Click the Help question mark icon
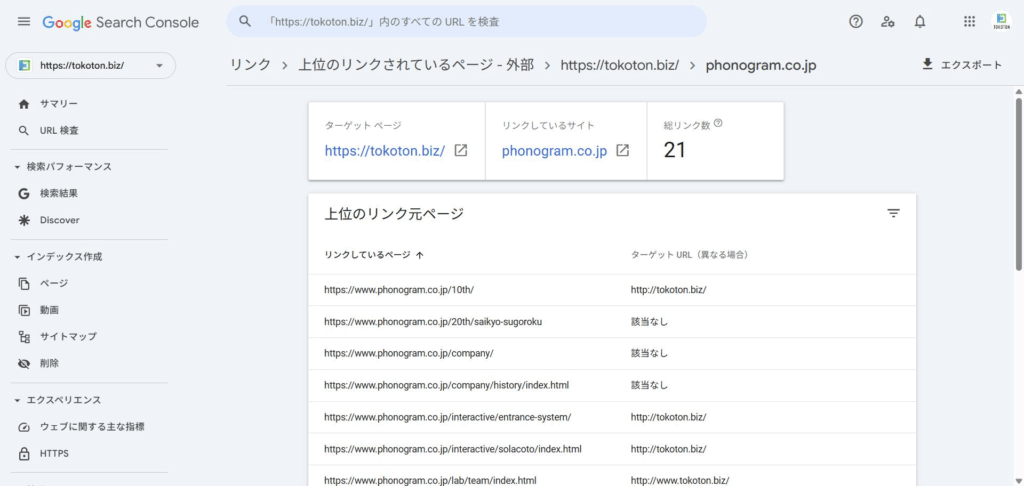Viewport: 1024px width, 486px height. tap(855, 22)
